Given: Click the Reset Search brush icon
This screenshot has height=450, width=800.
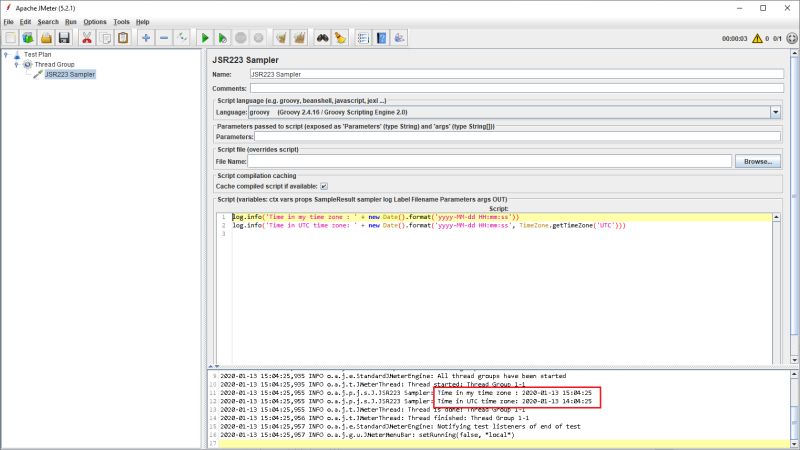Looking at the screenshot, I should click(x=340, y=38).
